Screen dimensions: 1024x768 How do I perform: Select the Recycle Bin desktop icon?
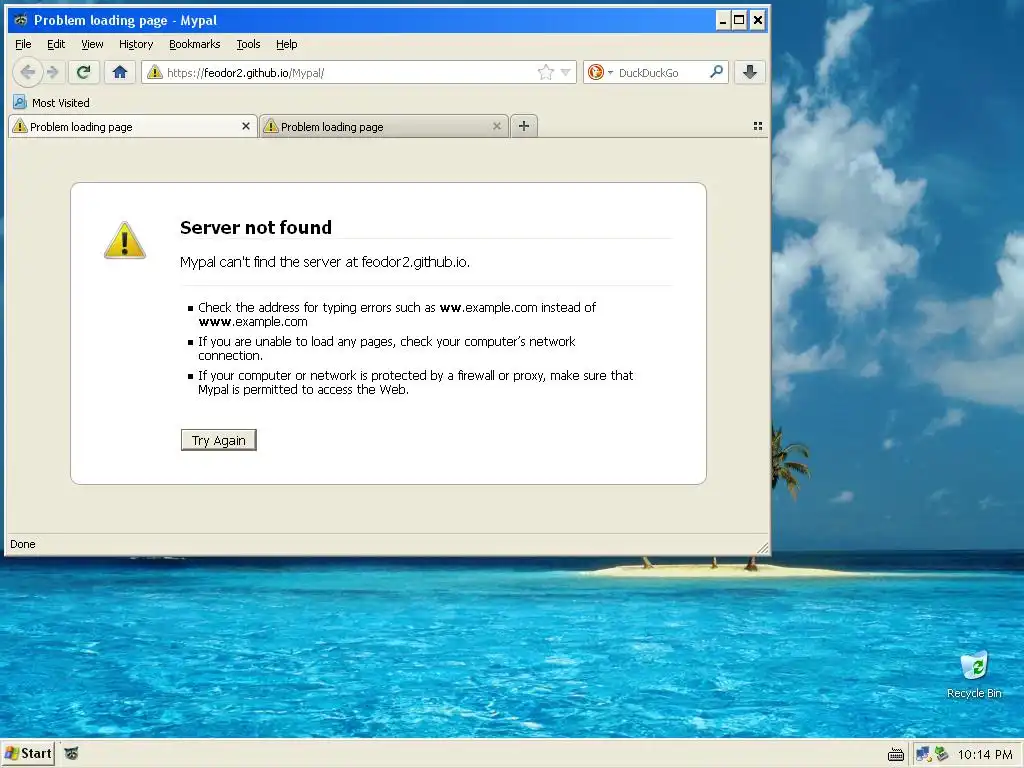(x=974, y=674)
